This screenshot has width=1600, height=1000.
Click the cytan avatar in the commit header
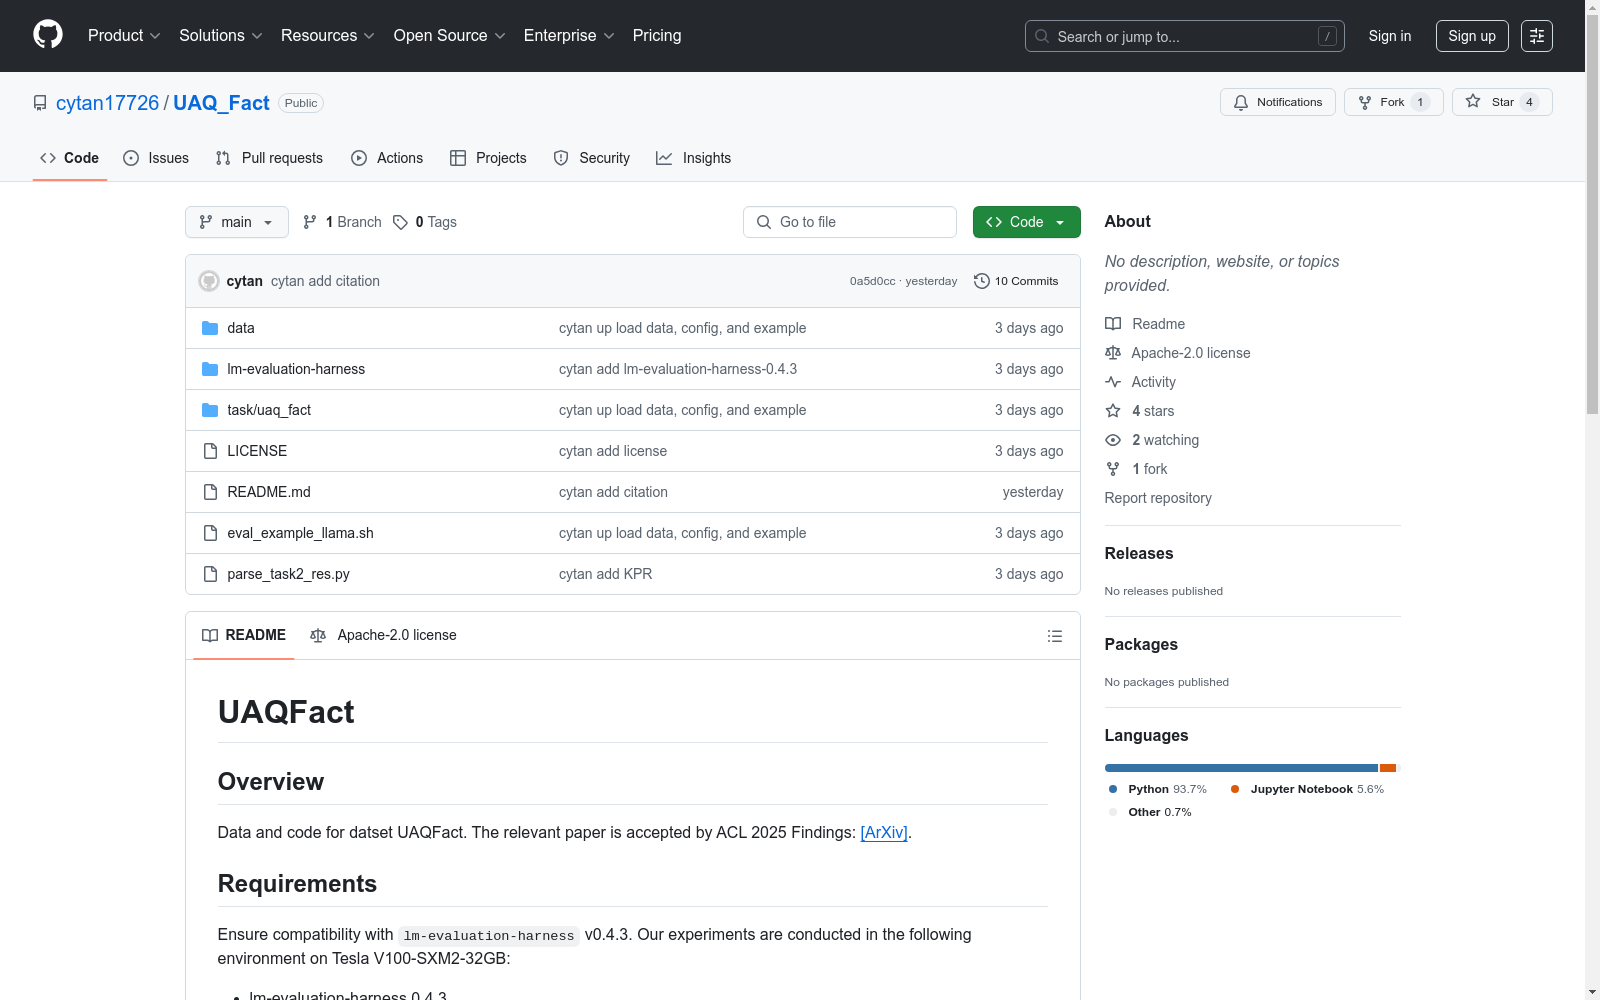(x=209, y=281)
